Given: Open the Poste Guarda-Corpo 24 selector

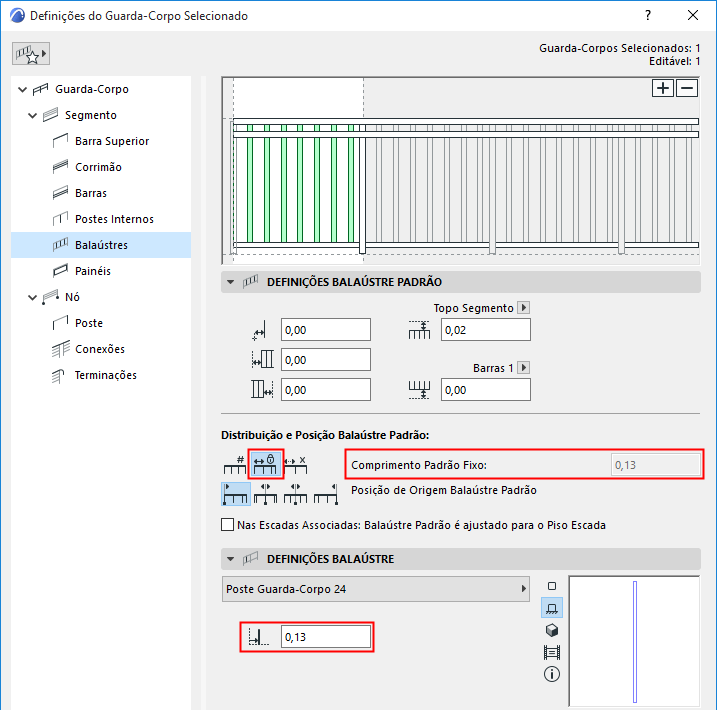Looking at the screenshot, I should pyautogui.click(x=375, y=589).
